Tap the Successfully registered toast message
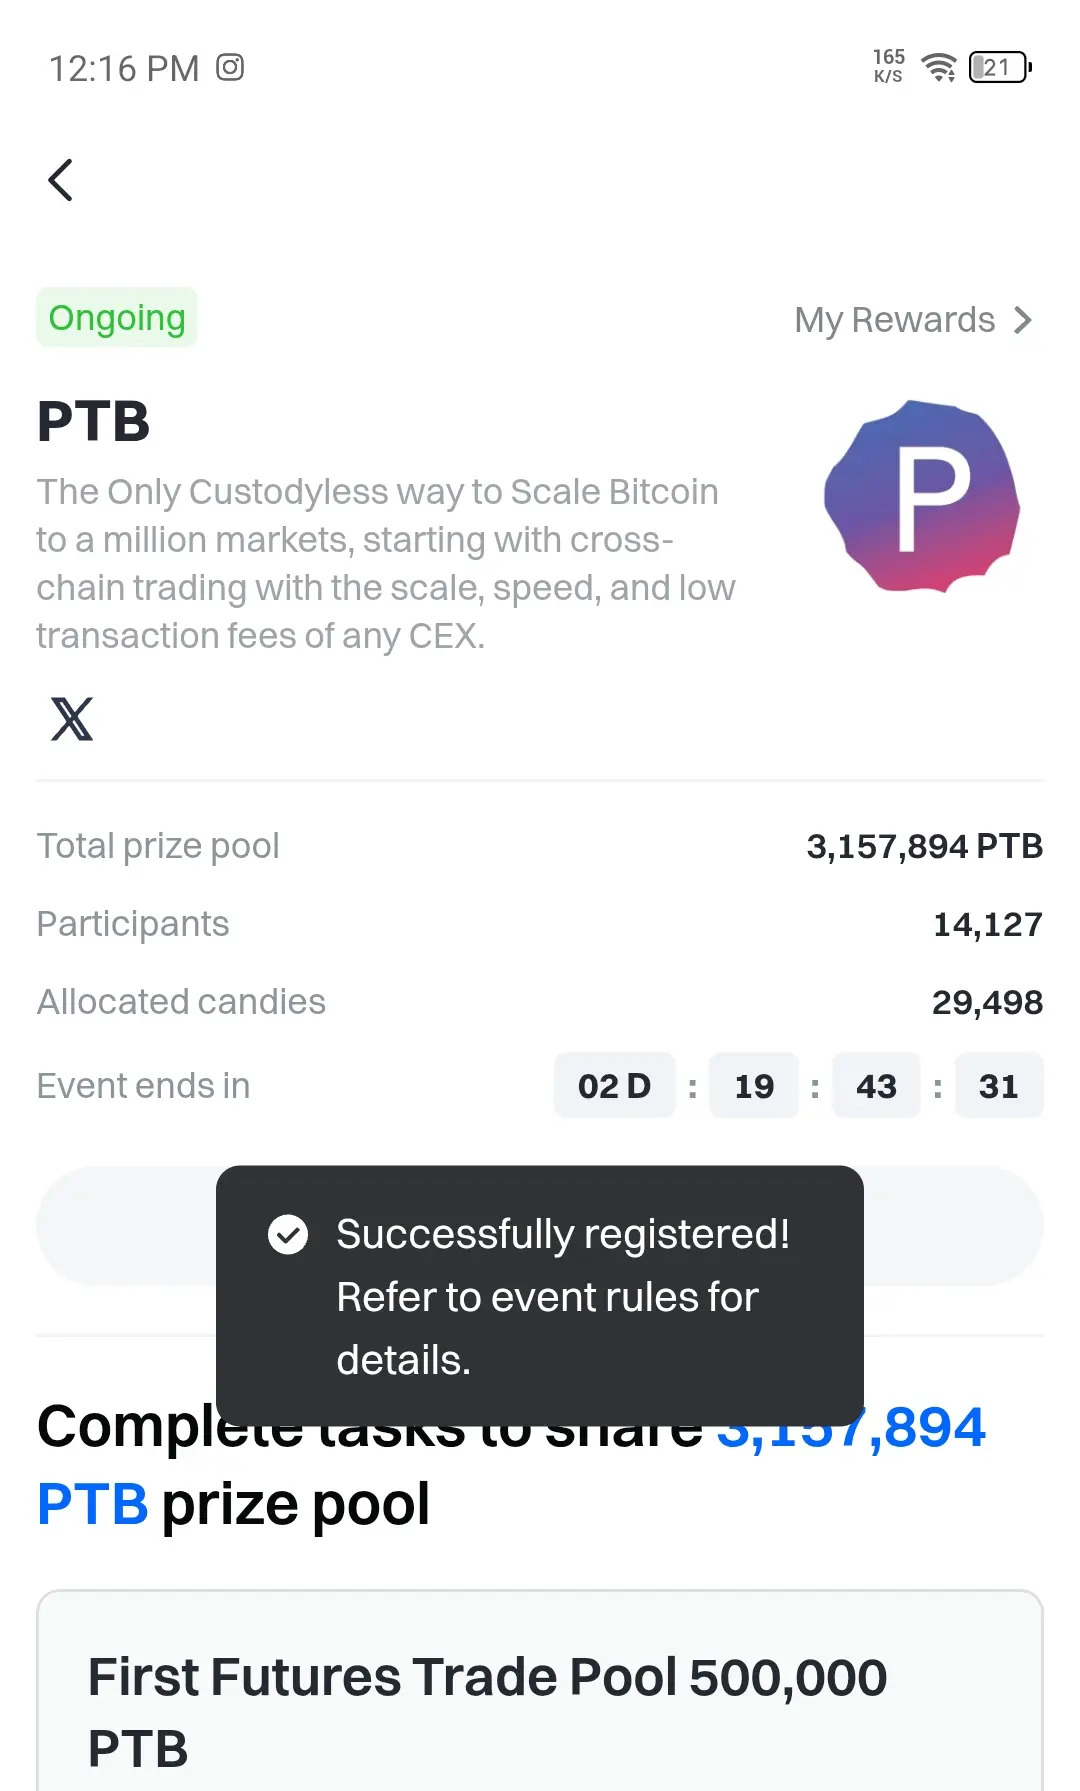Image resolution: width=1080 pixels, height=1791 pixels. [x=540, y=1296]
